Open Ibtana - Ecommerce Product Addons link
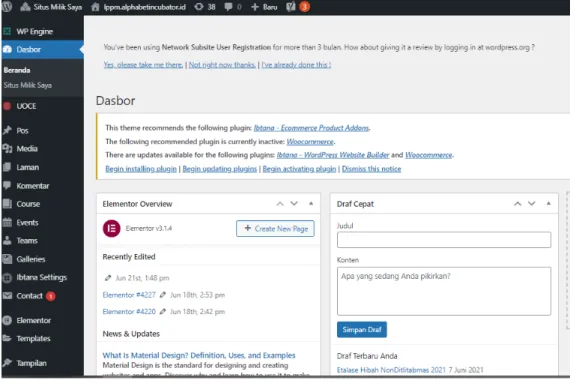Screen dimensions: 576x386 tap(312, 128)
